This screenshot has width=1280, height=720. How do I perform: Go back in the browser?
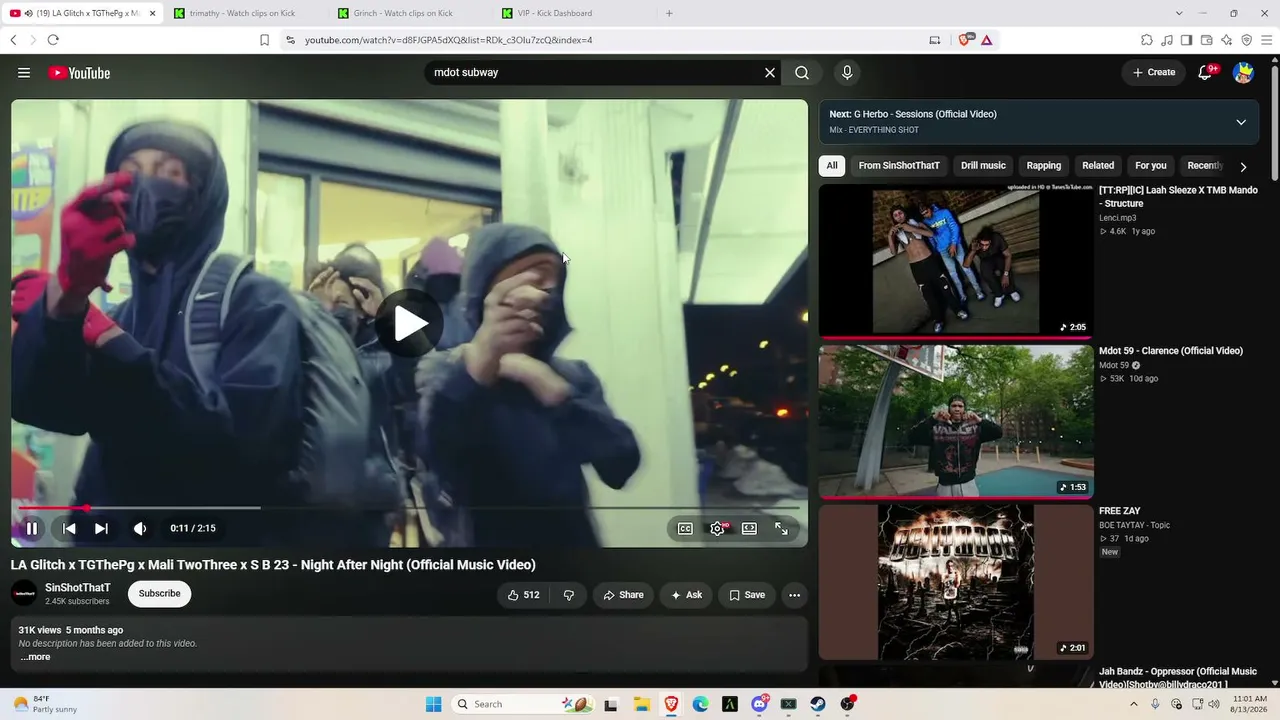tap(13, 40)
